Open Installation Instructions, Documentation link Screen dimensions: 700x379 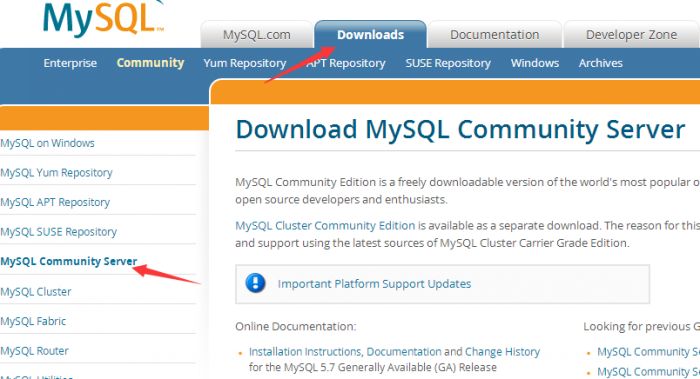345,352
